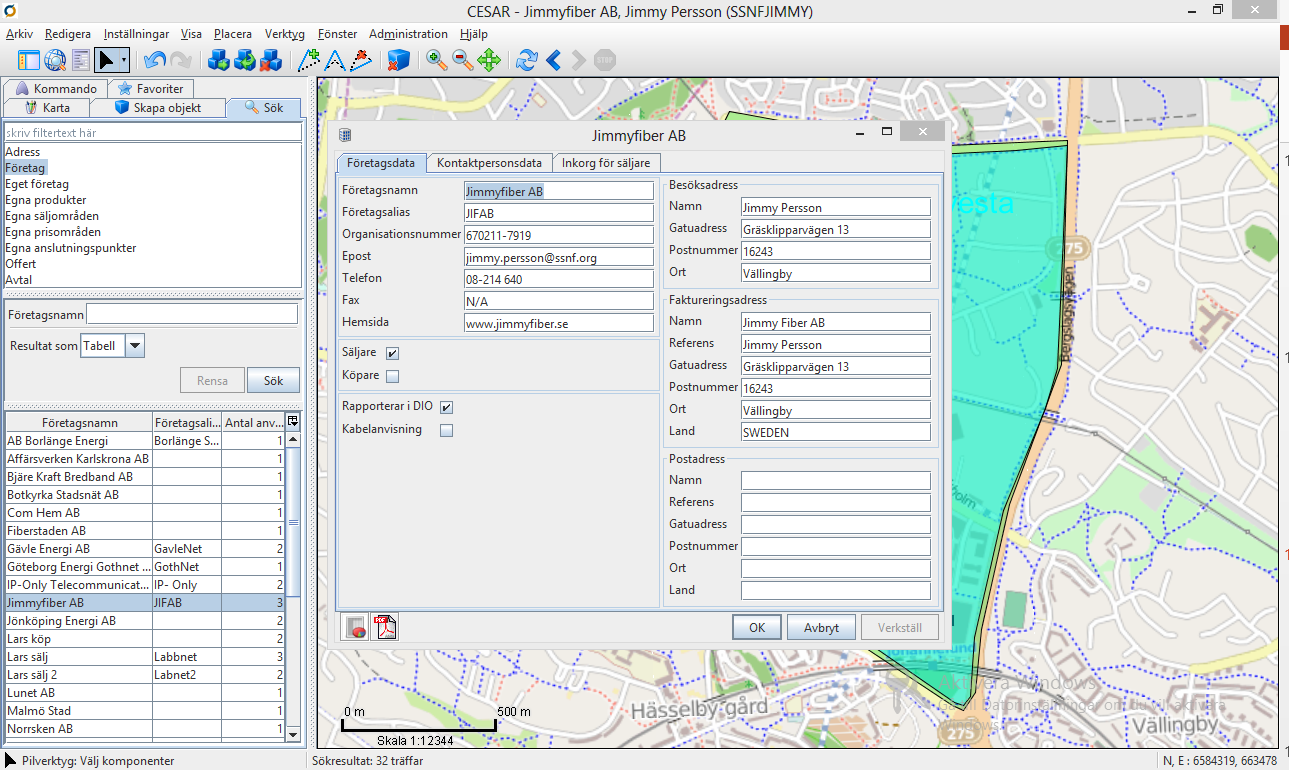Click the zoom out magnifier icon
Screen dimensions: 1289x770
tap(463, 61)
